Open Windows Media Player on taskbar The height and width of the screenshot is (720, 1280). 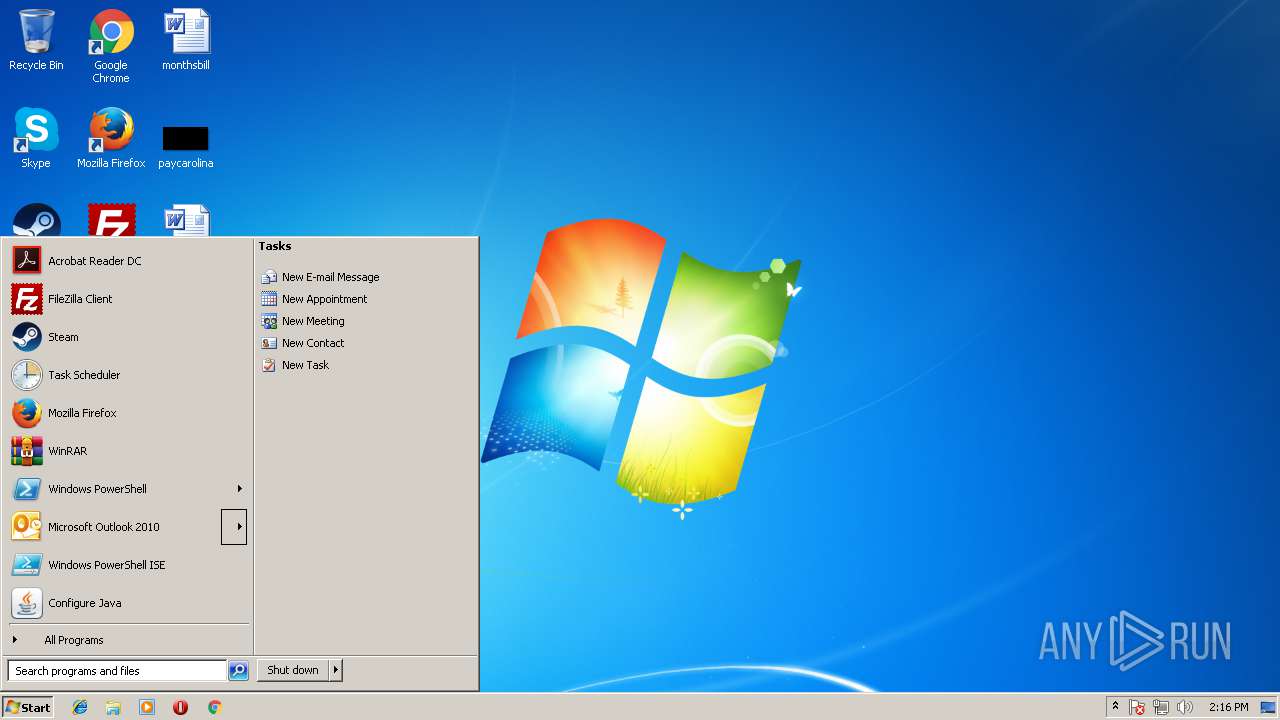pos(147,707)
